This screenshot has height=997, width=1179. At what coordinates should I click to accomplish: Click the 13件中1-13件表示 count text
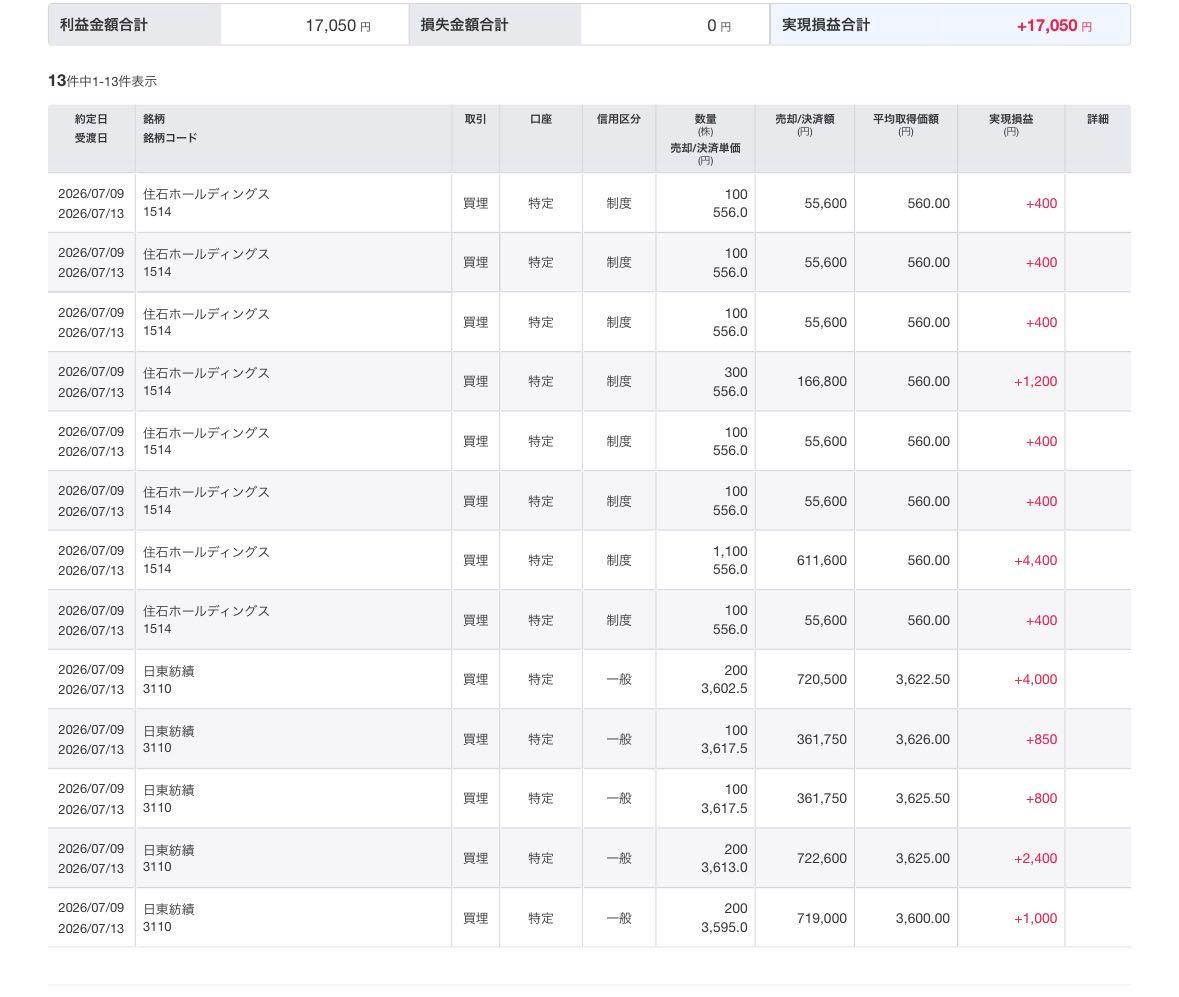(x=102, y=80)
